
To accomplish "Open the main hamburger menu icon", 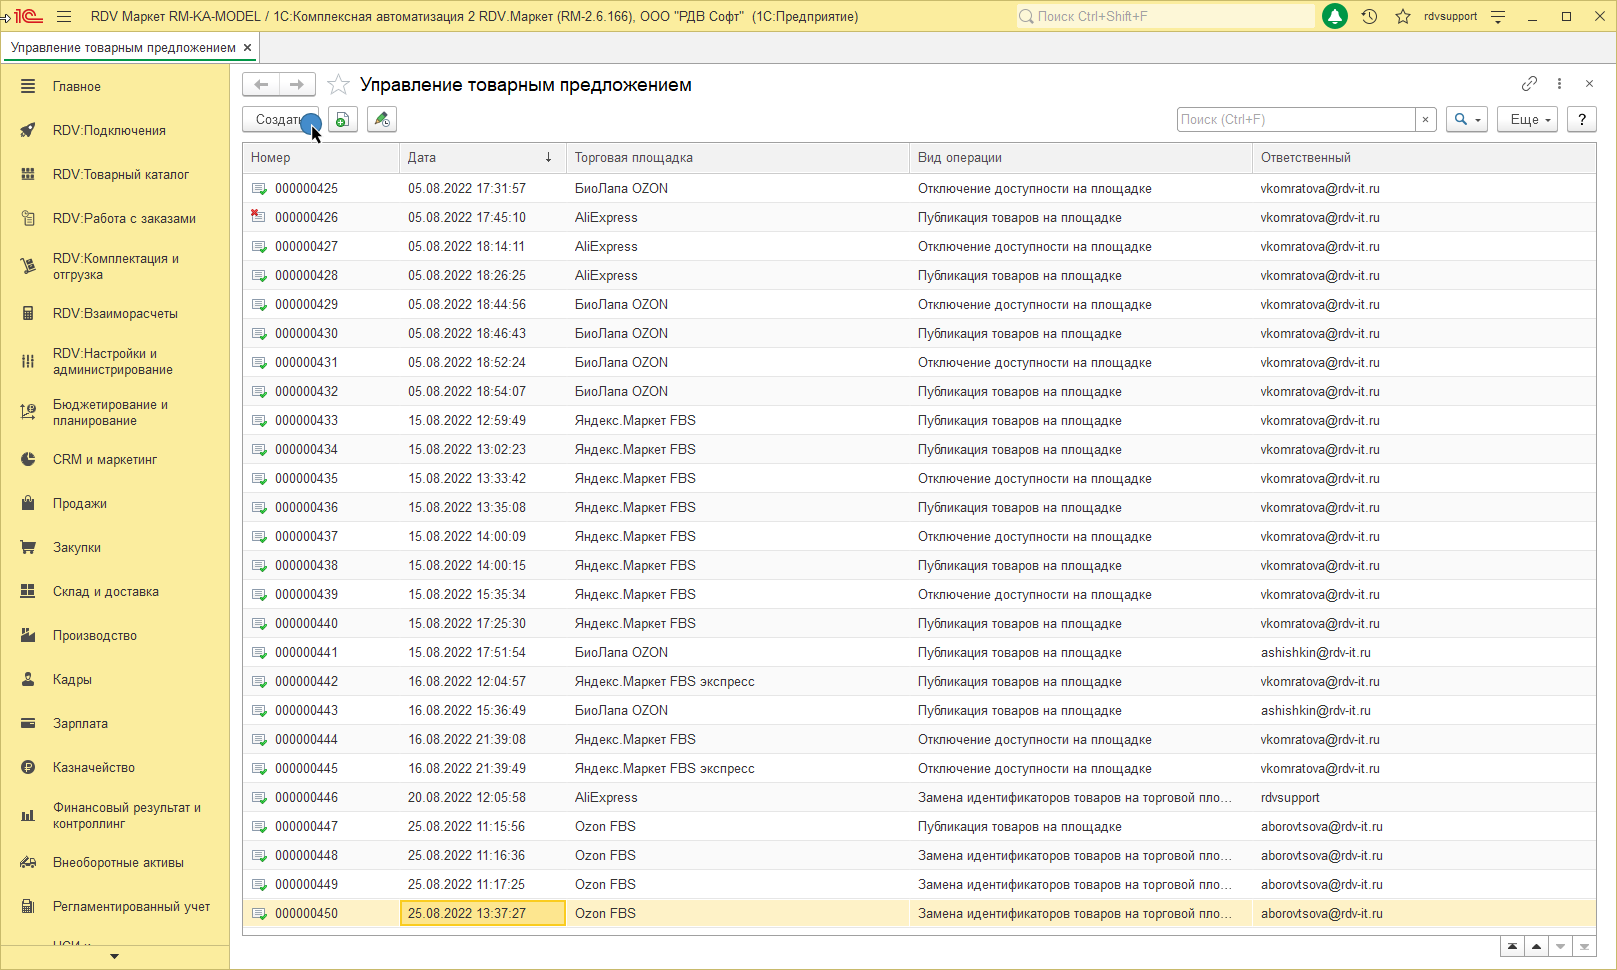I will tap(64, 16).
